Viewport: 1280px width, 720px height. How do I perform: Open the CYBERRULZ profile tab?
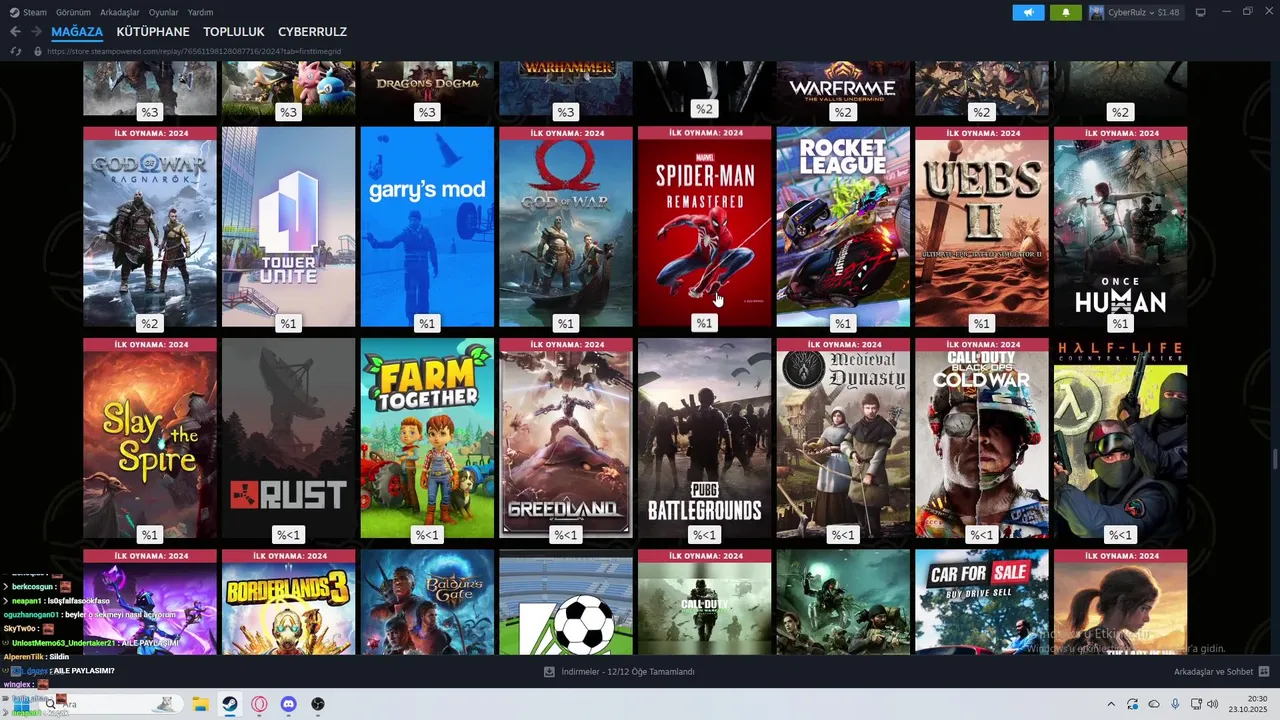click(x=312, y=32)
